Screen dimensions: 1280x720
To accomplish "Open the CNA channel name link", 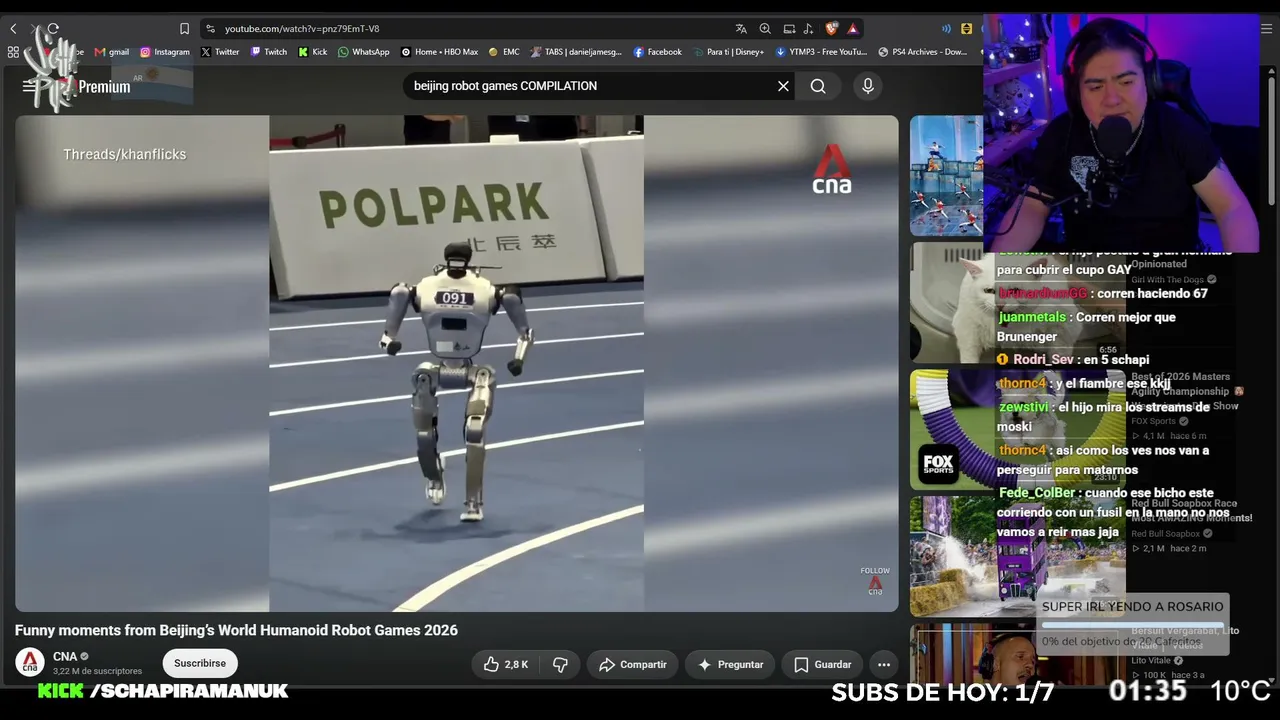I will pos(65,657).
